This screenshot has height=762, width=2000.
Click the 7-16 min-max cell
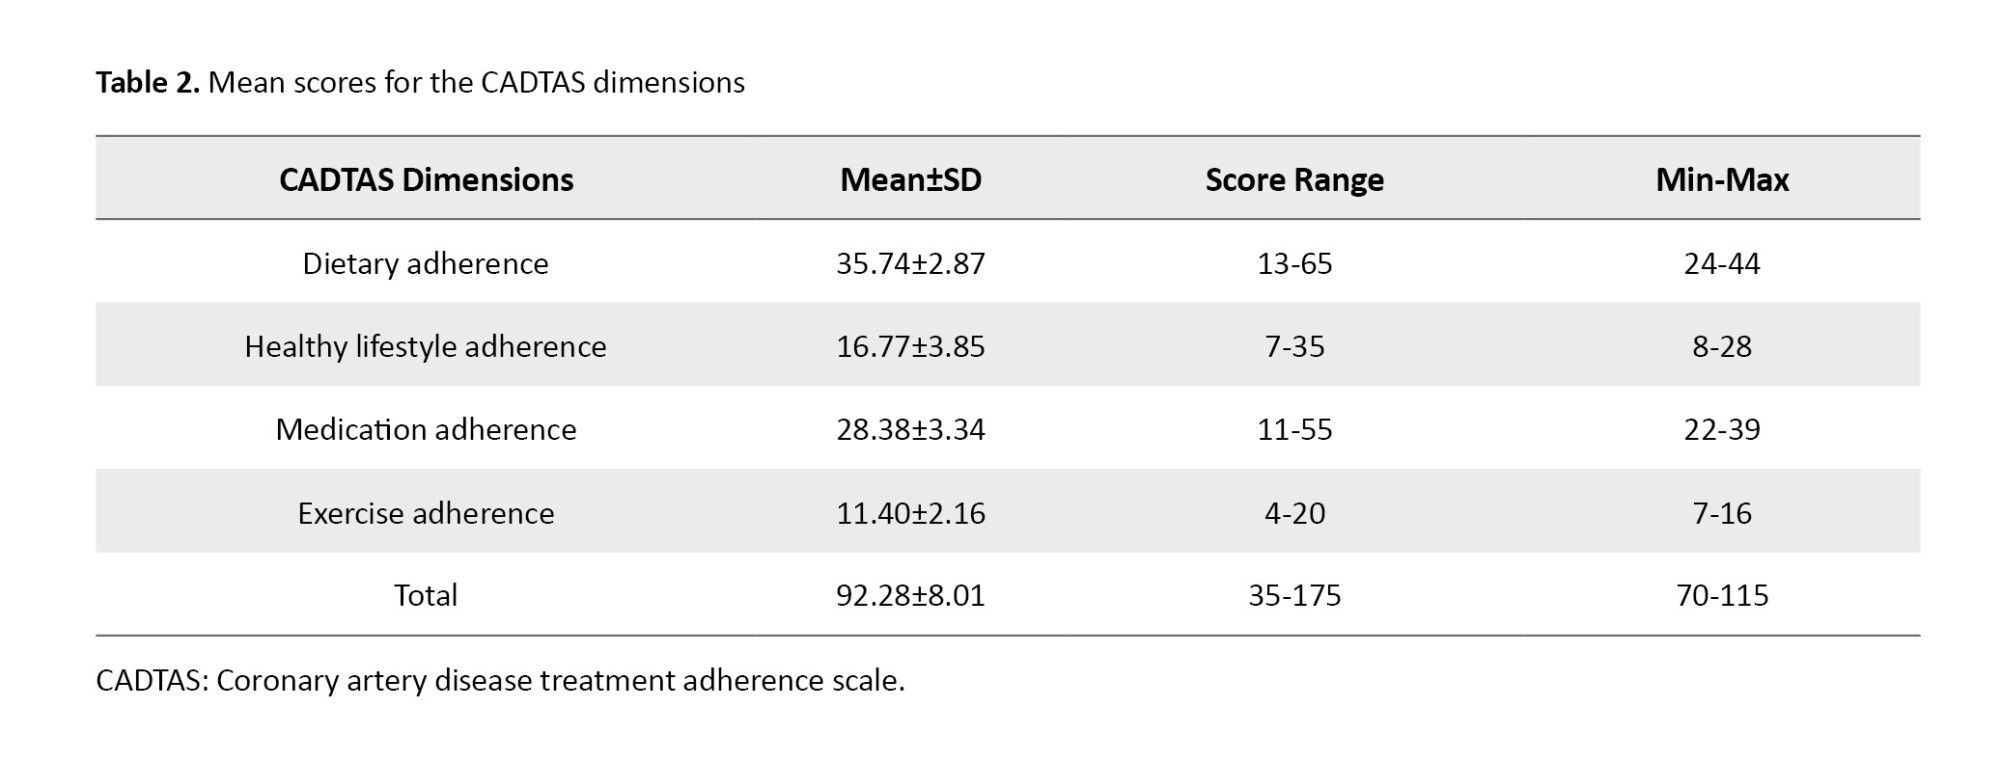tap(1722, 513)
